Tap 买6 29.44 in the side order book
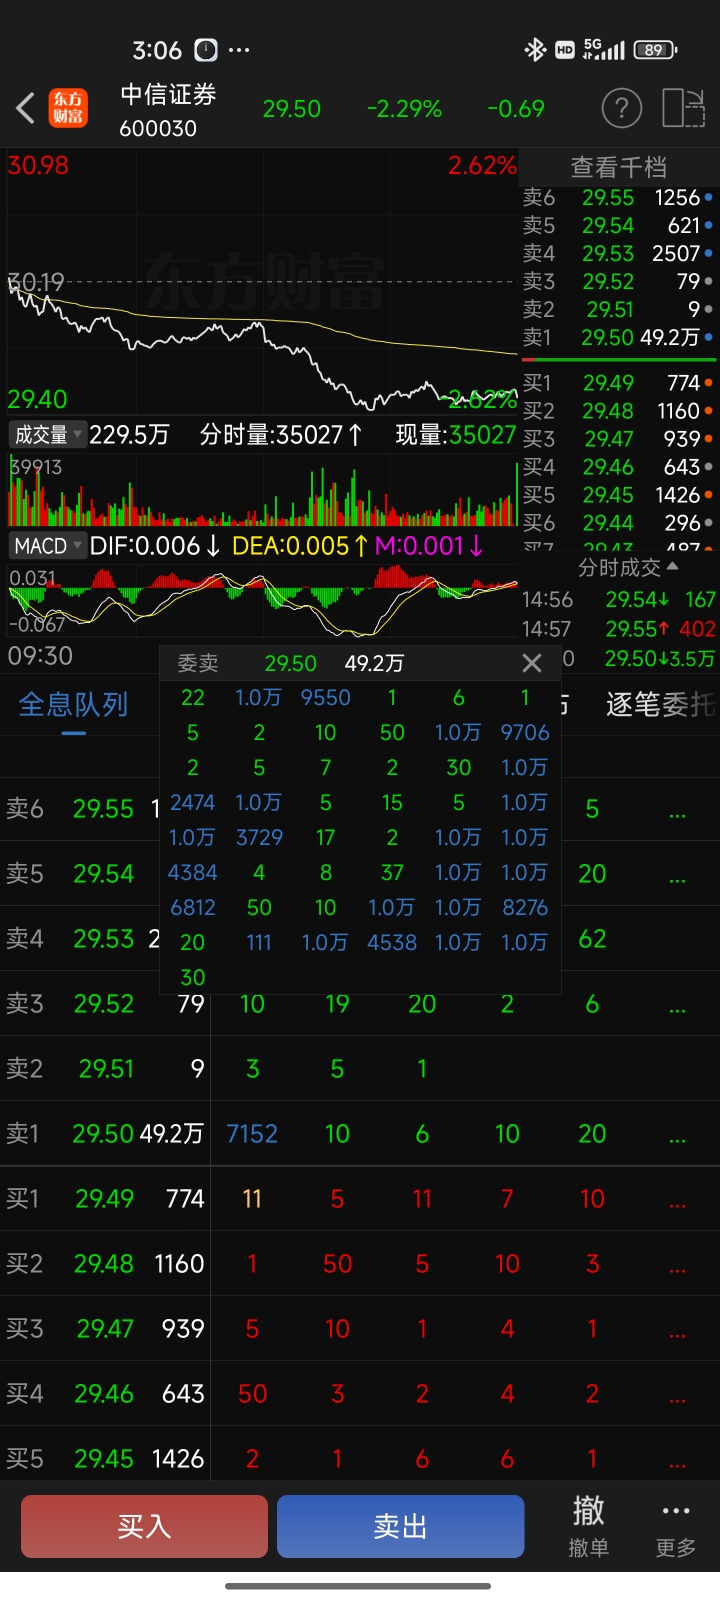 [618, 523]
